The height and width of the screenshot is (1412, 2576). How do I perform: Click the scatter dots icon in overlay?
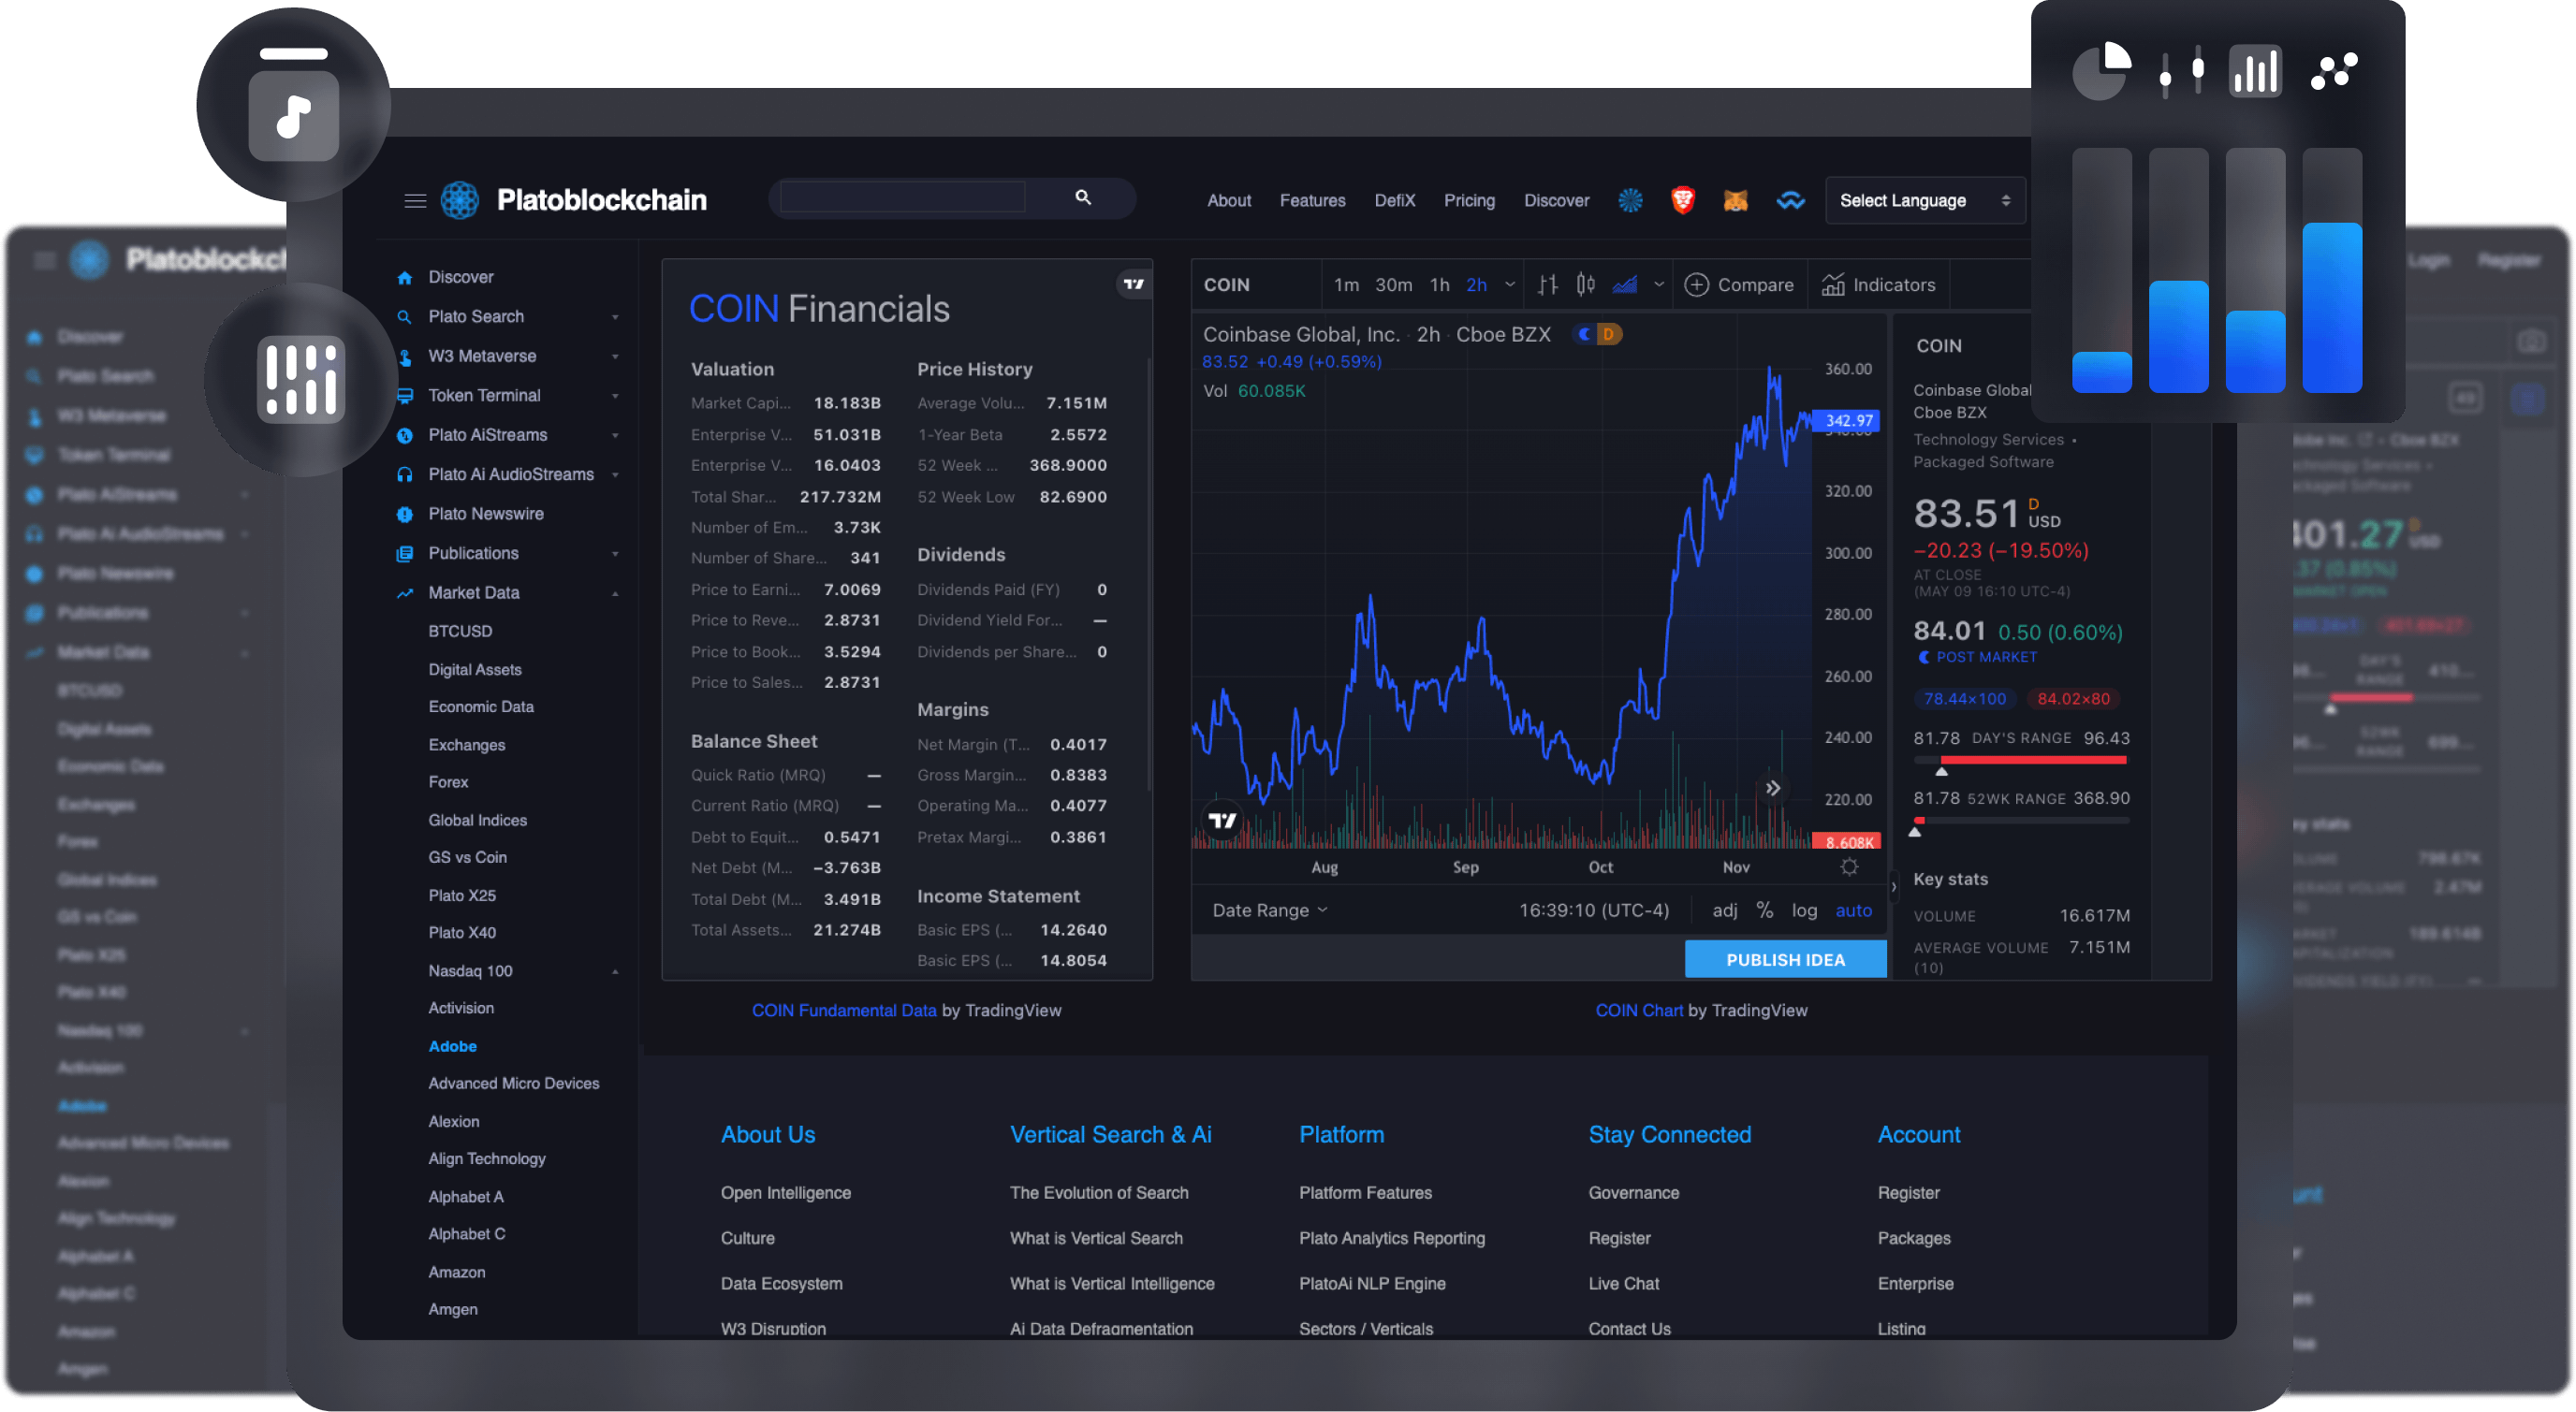2334,71
